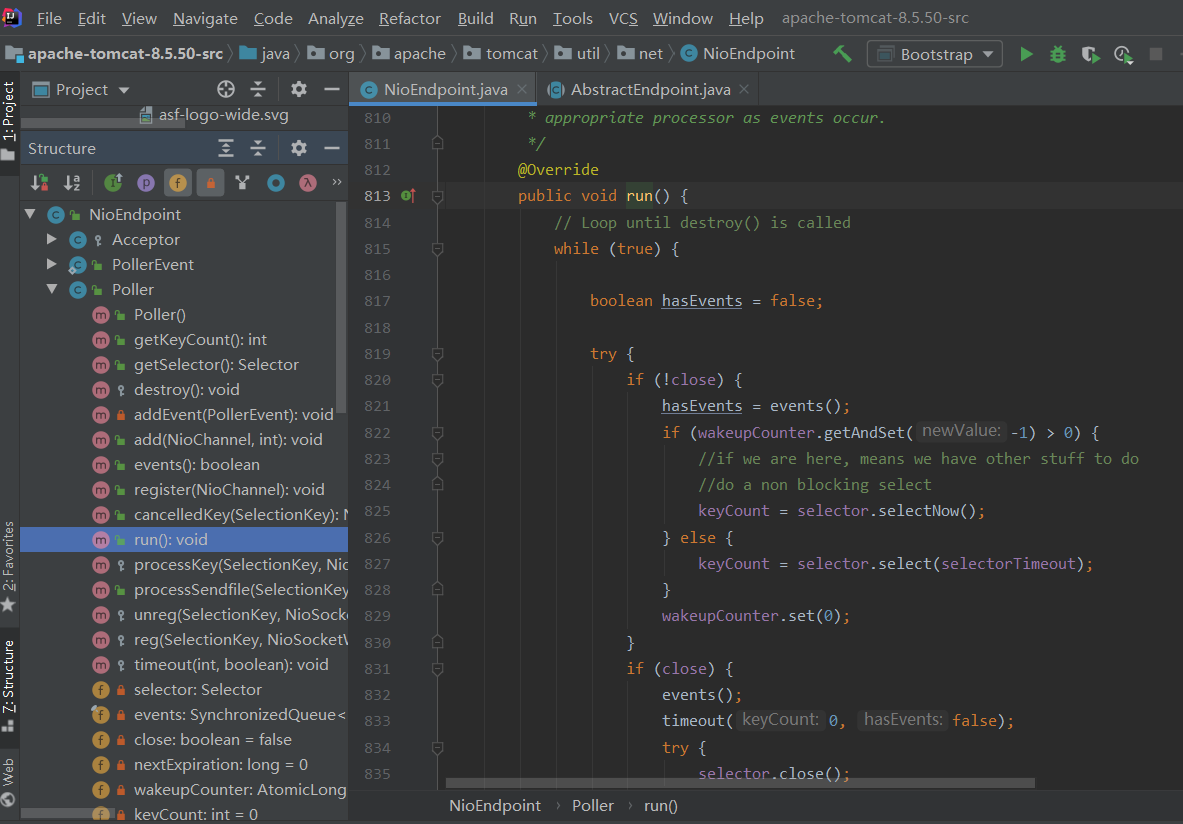
Task: Close the NioEndpoint.java tab
Action: (521, 89)
